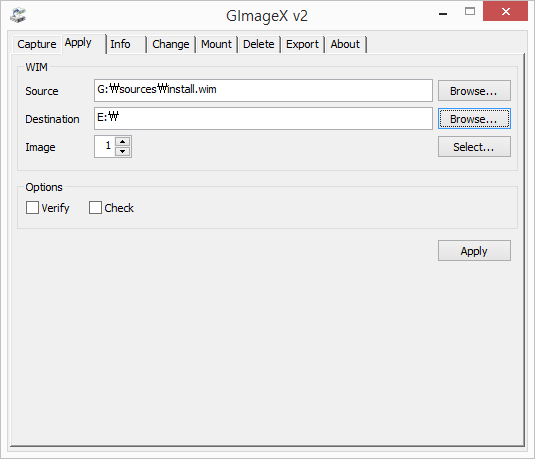Show the About tab
The height and width of the screenshot is (461, 535).
click(x=345, y=44)
